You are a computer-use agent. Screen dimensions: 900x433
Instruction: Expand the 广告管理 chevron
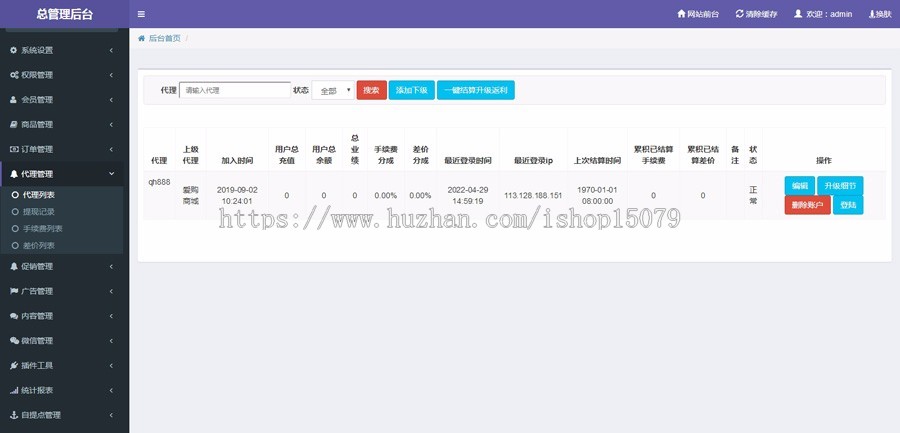point(111,291)
